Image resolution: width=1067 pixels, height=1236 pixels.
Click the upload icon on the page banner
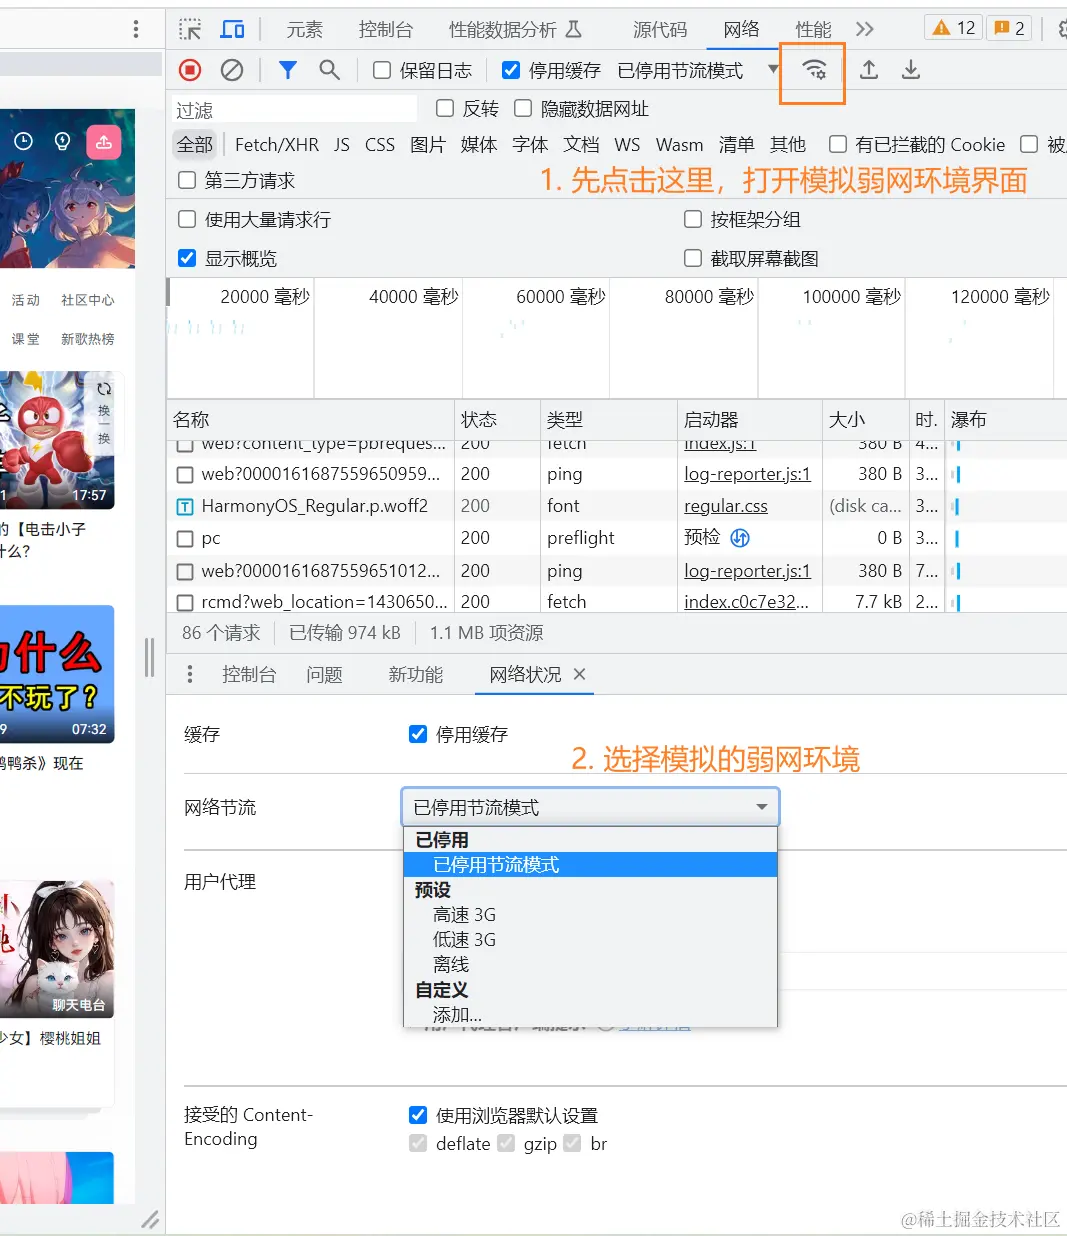coord(104,142)
